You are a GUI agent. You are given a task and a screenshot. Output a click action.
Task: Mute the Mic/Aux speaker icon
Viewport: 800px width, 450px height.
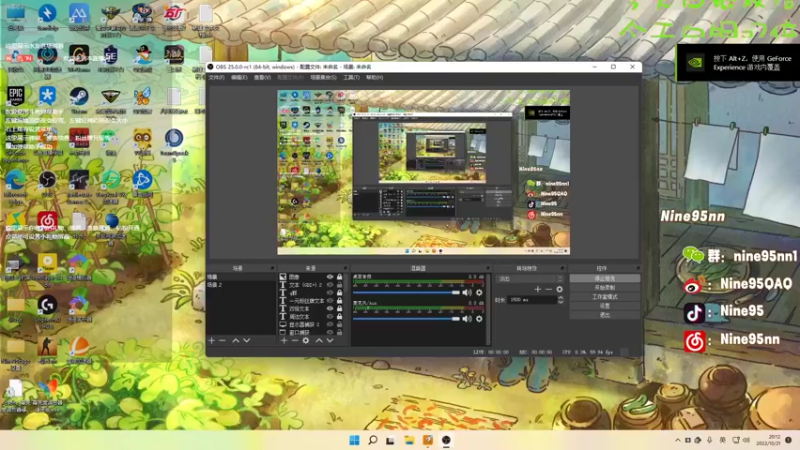(467, 319)
